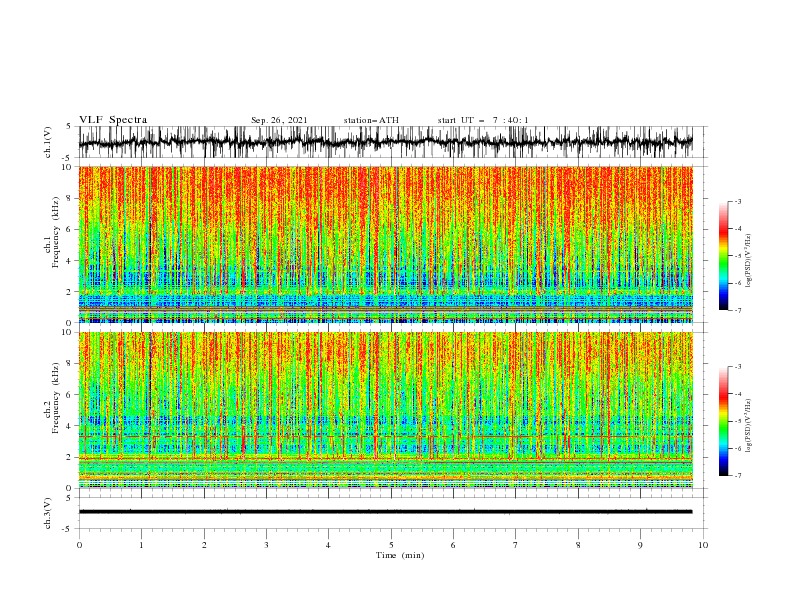The width and height of the screenshot is (792, 612).
Task: Click the "-3" label on ch.2 colorbar
Action: click(737, 367)
